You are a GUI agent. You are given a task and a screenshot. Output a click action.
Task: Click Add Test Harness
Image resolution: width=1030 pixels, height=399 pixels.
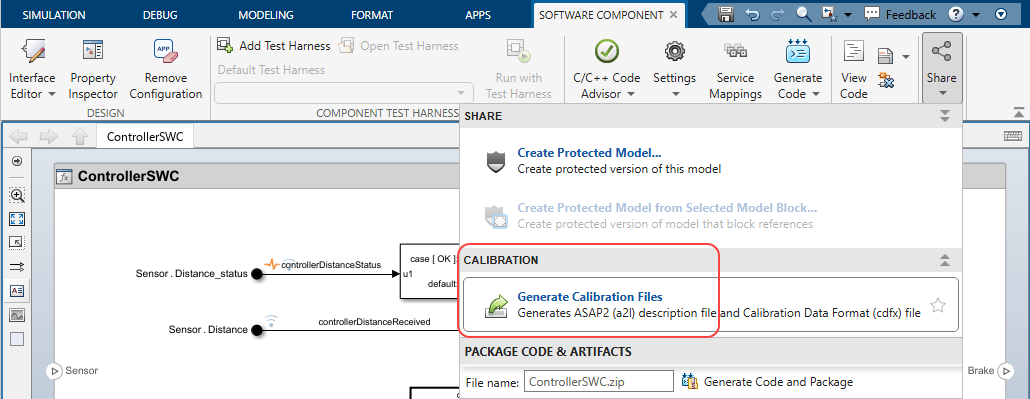point(274,46)
